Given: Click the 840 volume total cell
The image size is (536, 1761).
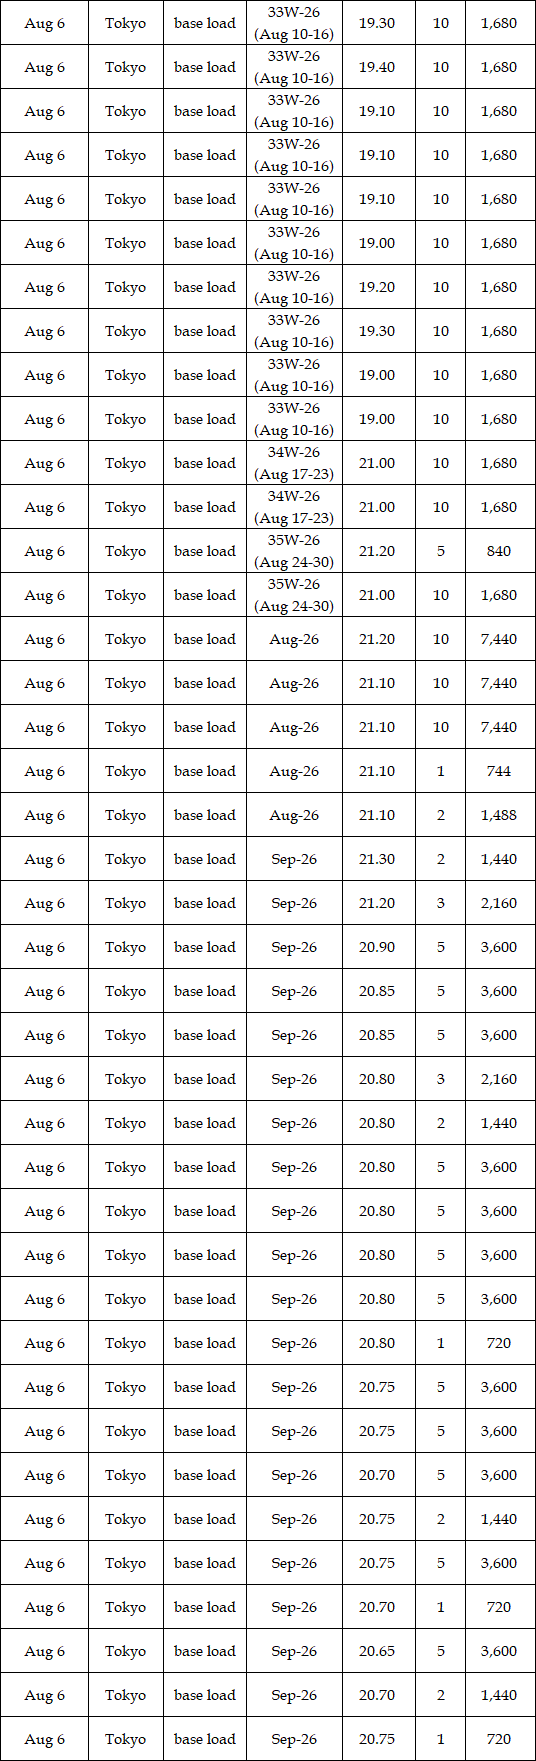Looking at the screenshot, I should [x=499, y=551].
